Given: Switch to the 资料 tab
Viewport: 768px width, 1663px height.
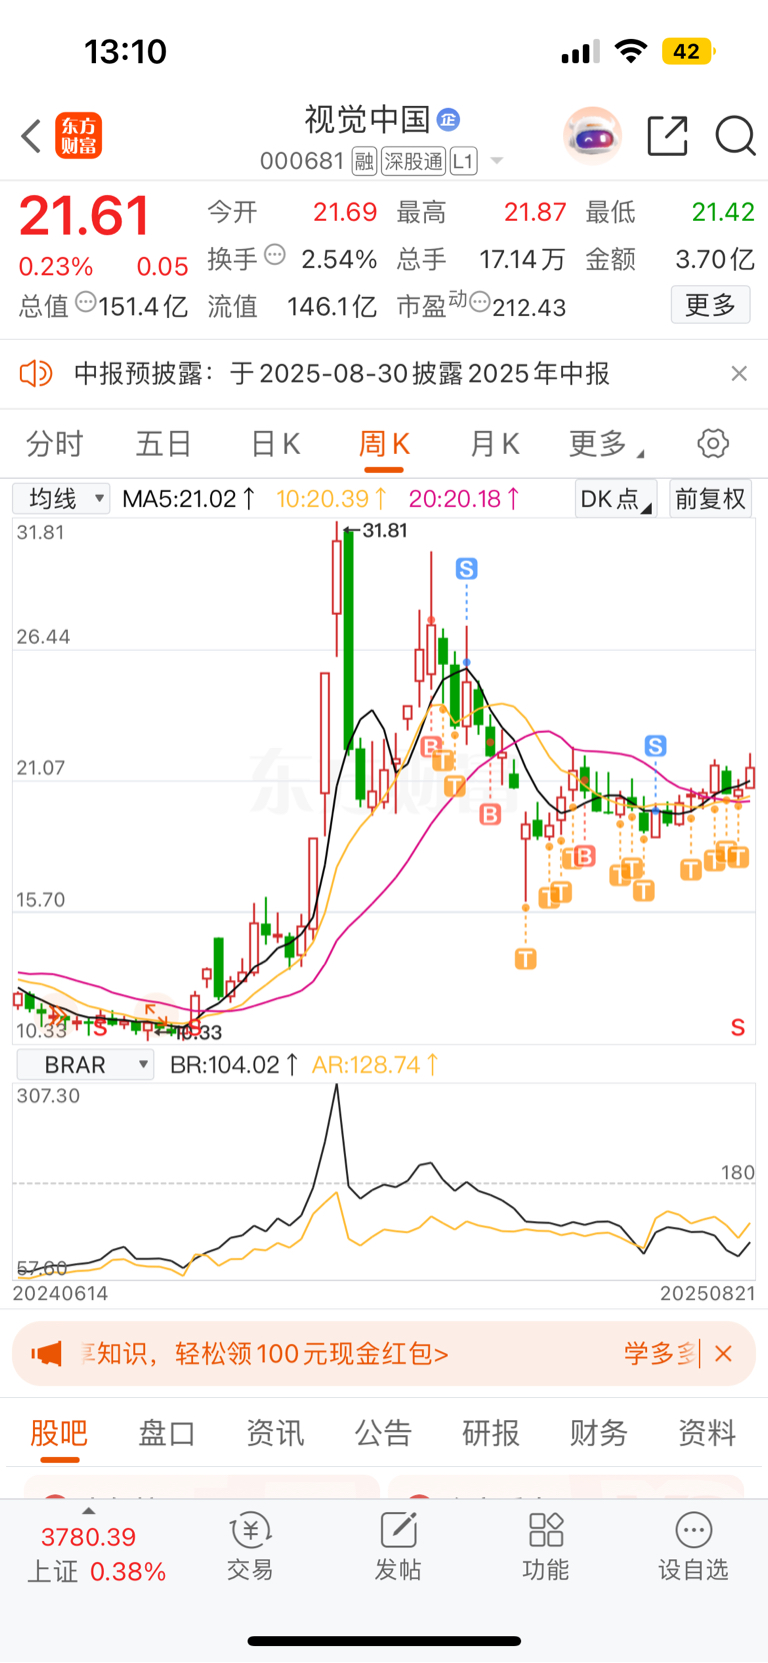Looking at the screenshot, I should tap(707, 1433).
